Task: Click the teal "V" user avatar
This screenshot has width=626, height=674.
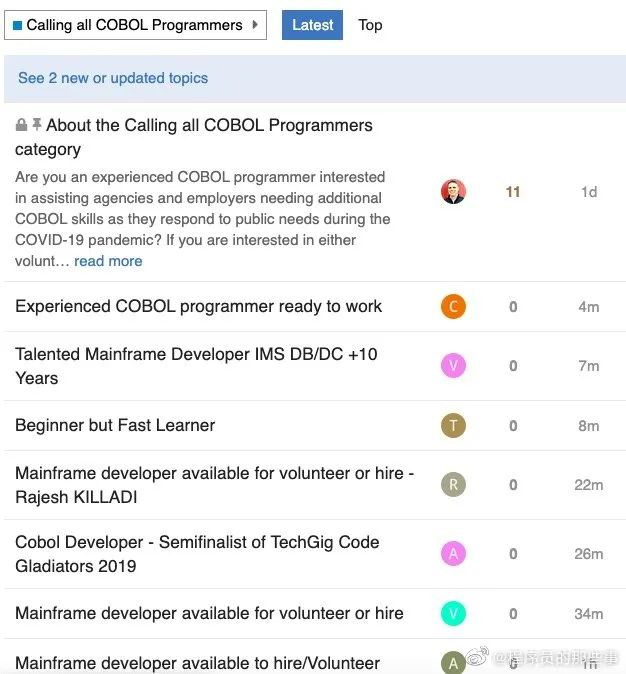Action: point(453,614)
